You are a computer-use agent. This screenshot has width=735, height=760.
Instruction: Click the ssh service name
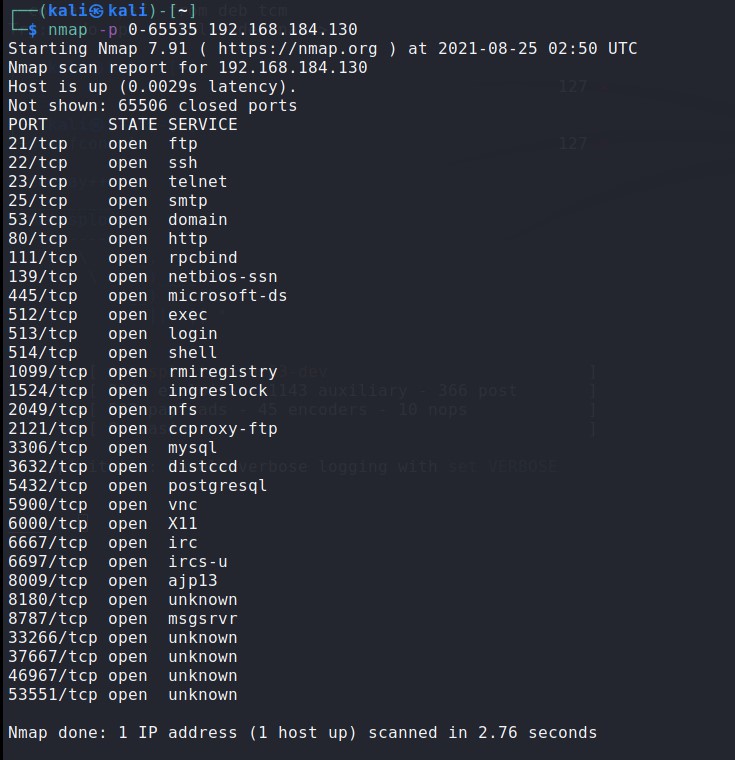point(183,163)
